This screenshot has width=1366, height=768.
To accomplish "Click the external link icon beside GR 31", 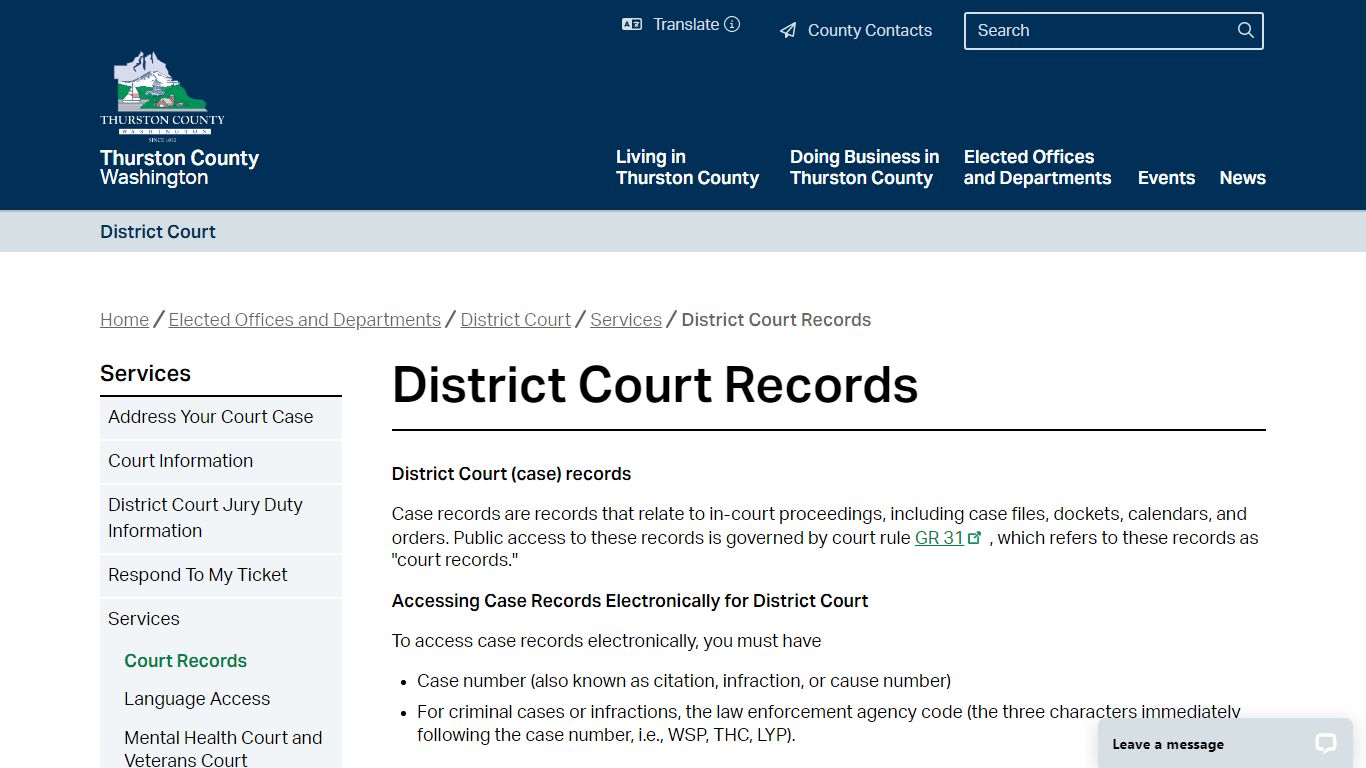I will (x=975, y=538).
